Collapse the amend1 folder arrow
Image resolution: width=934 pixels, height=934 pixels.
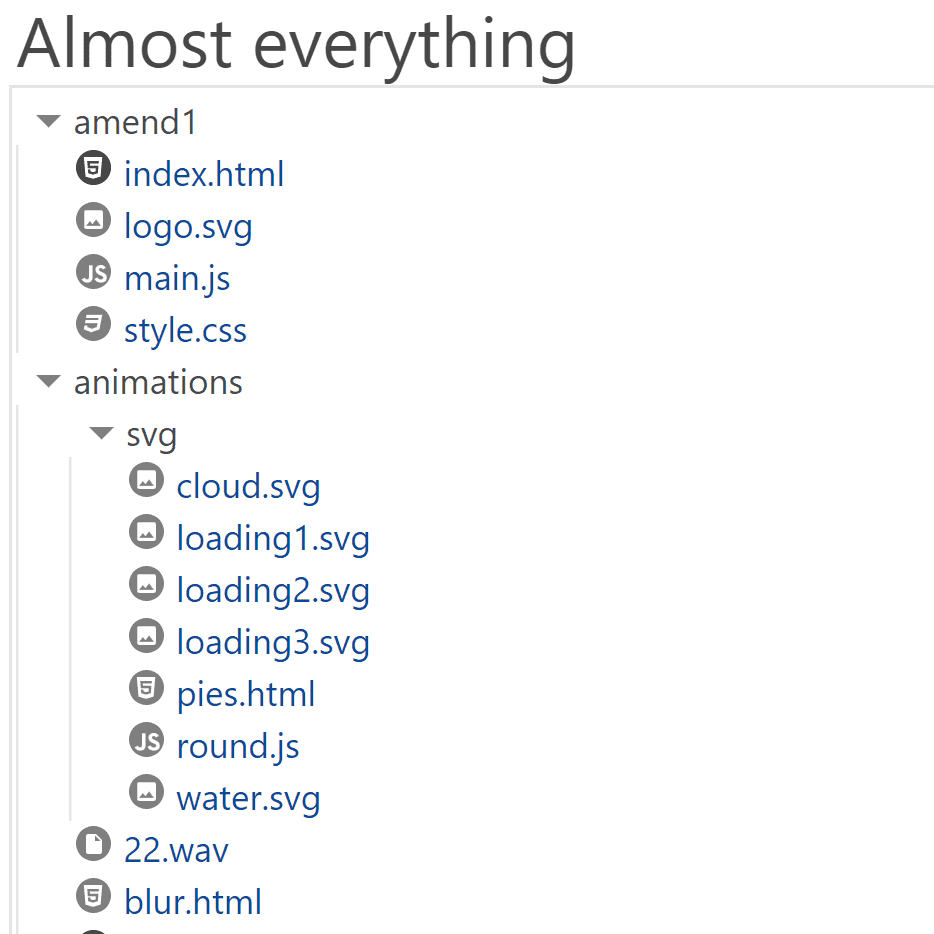tap(48, 122)
